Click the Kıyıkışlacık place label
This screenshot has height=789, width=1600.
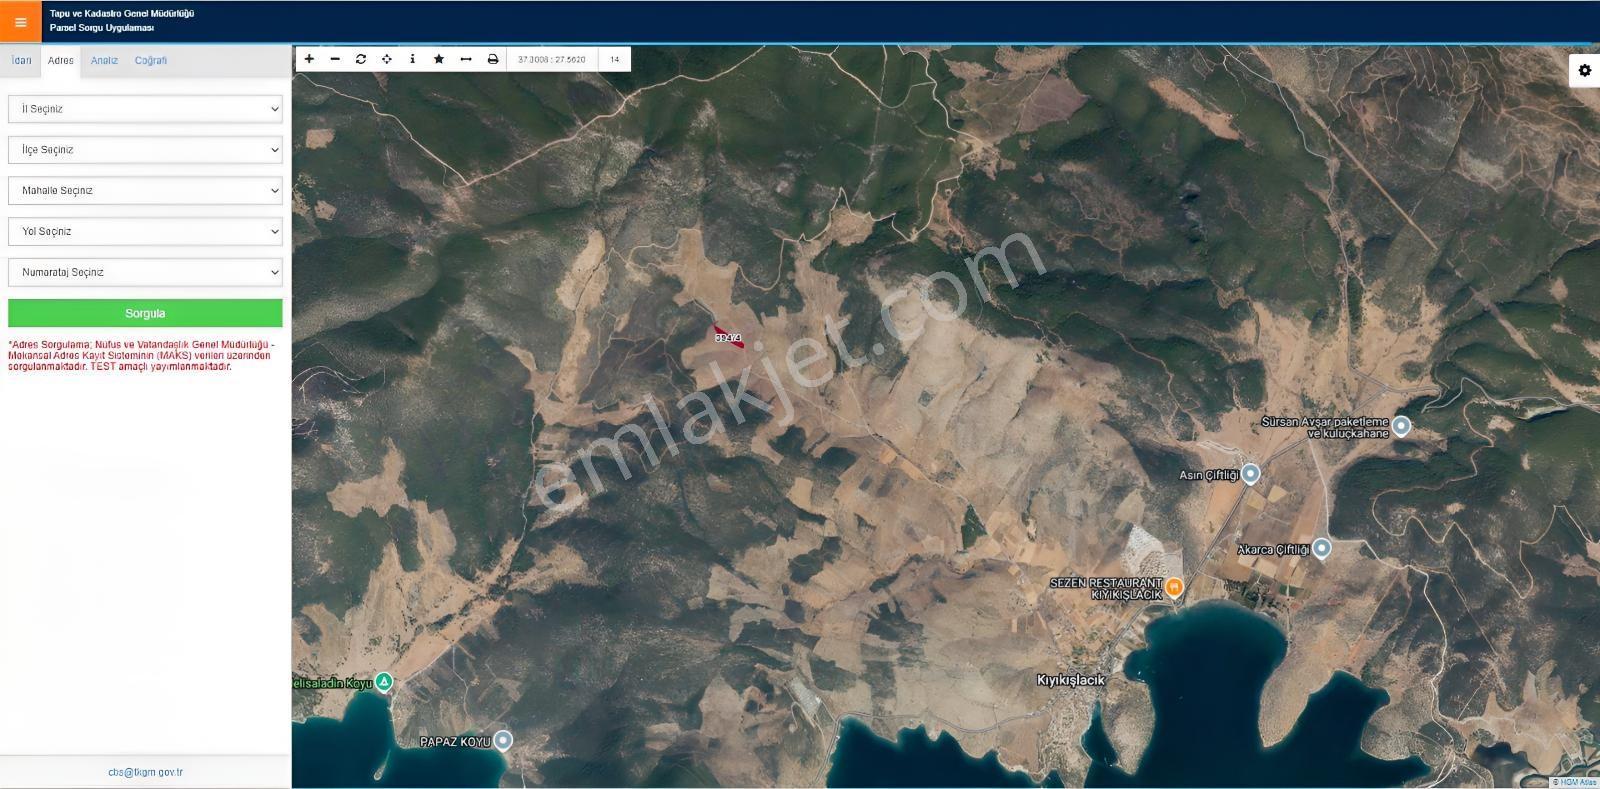coord(1071,680)
